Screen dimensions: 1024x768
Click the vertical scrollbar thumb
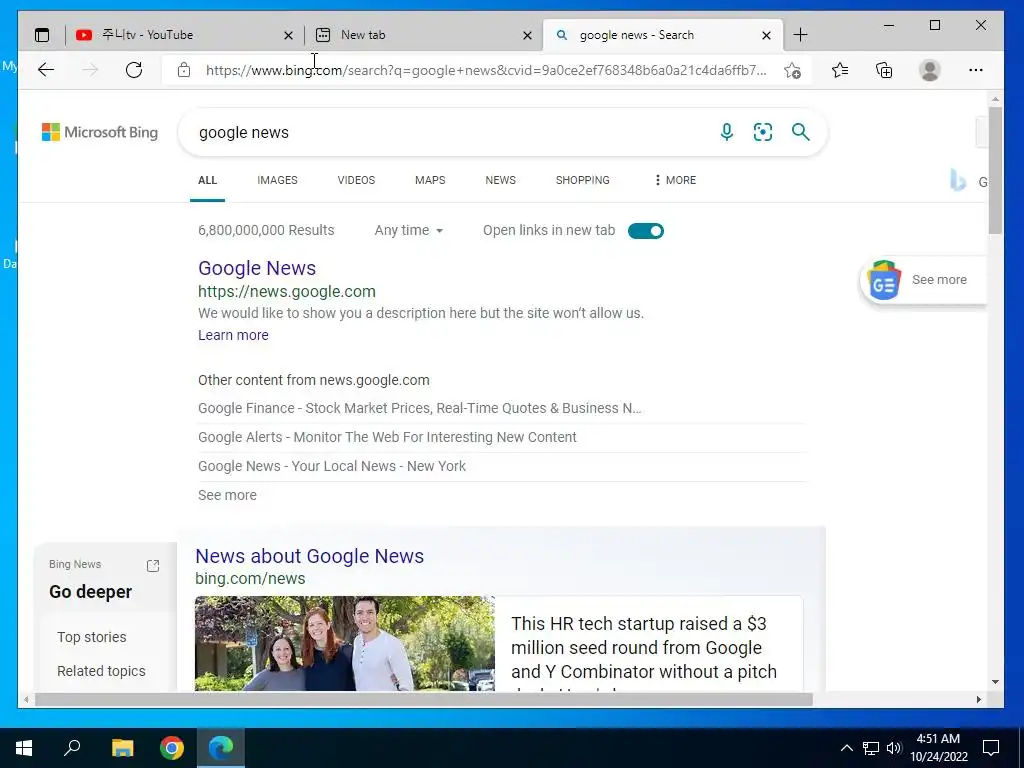tap(995, 170)
